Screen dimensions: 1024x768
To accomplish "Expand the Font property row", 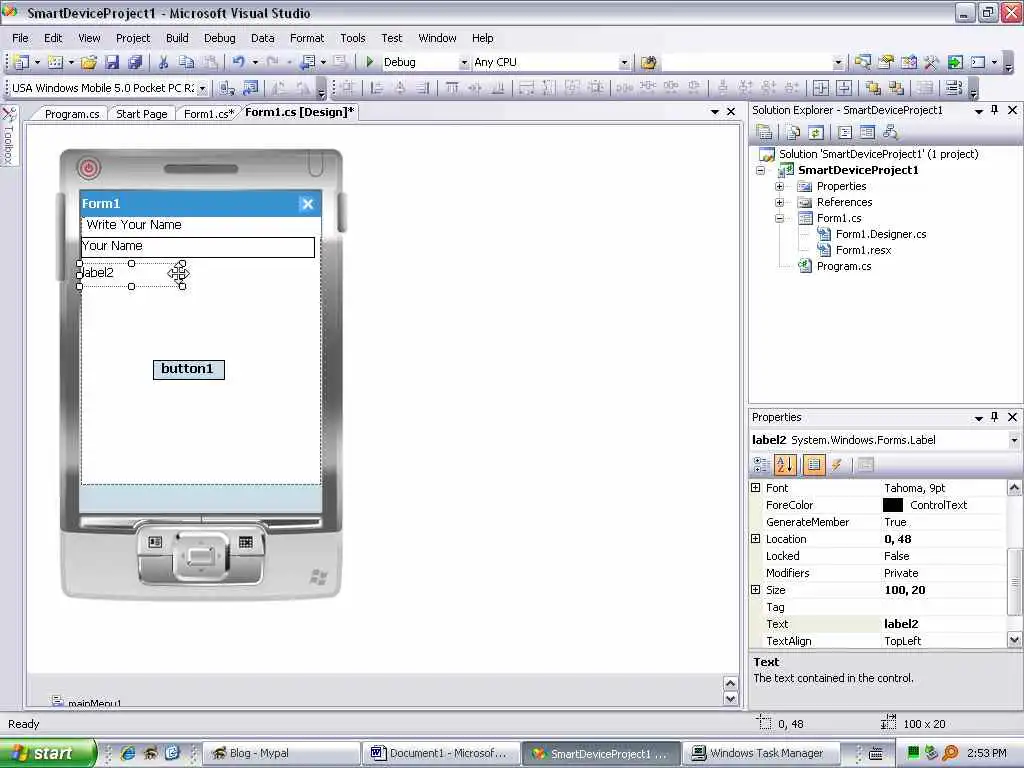I will click(756, 487).
